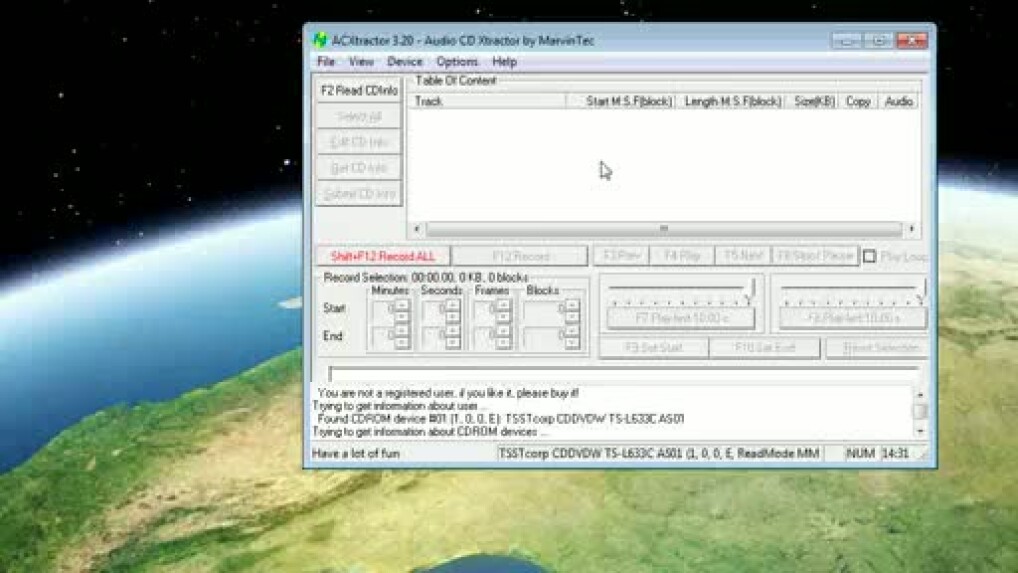Open the File menu
1018x573 pixels.
point(326,62)
